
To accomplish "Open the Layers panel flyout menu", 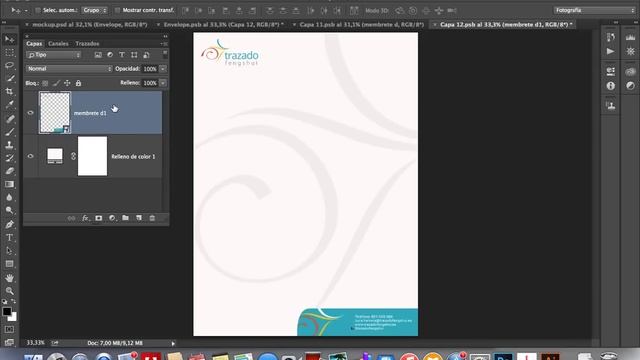I will click(x=164, y=44).
